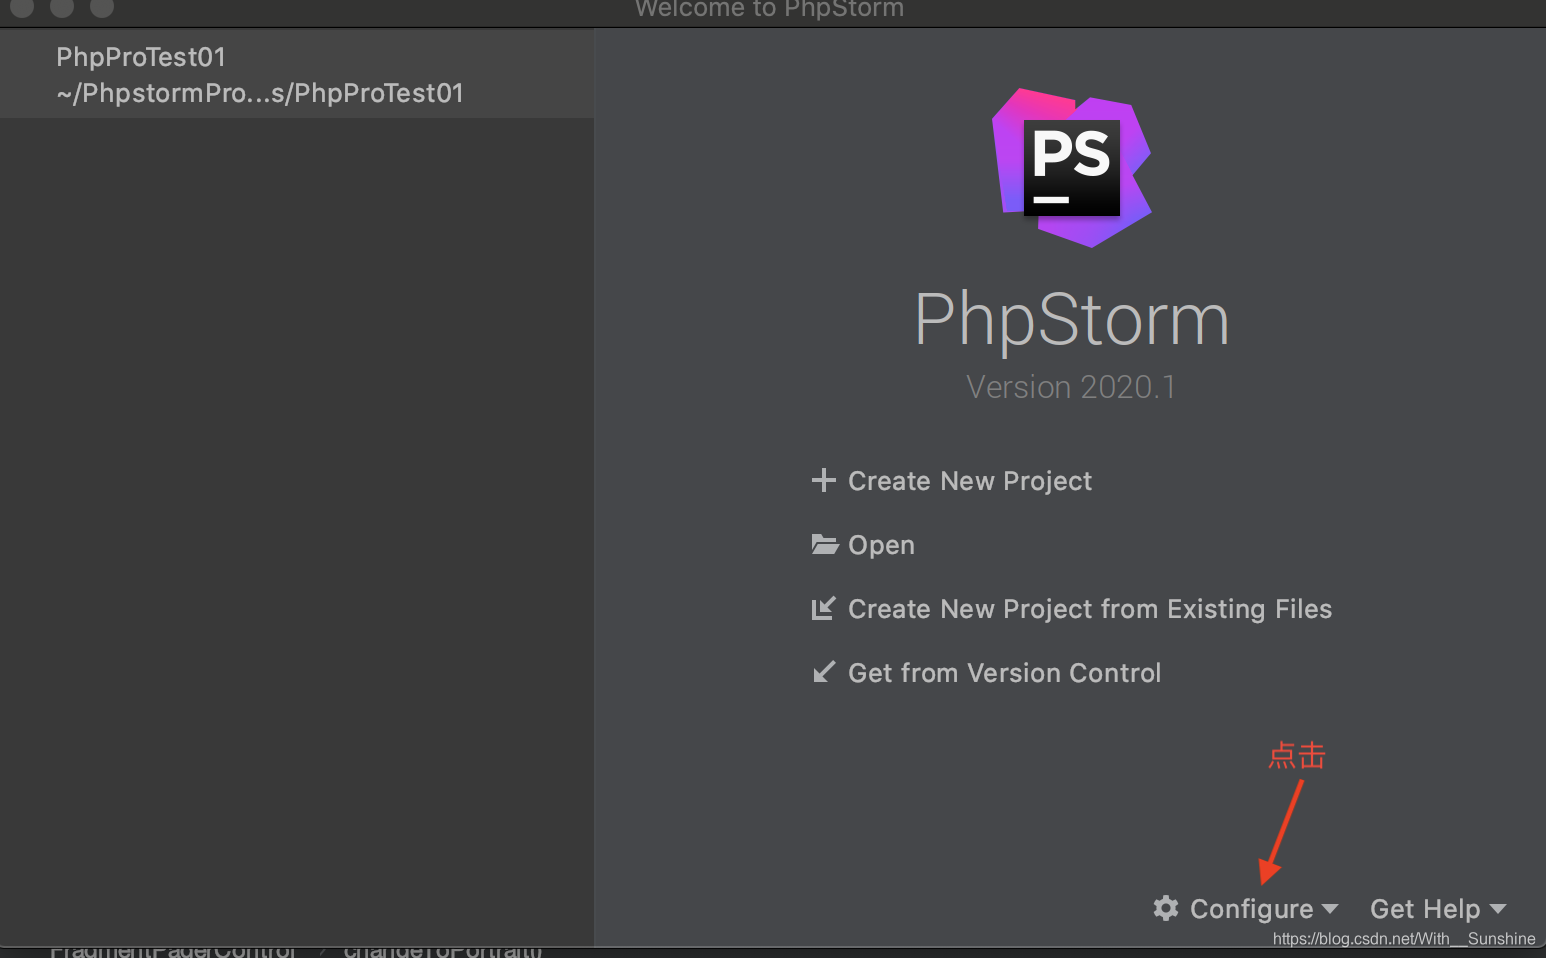The image size is (1546, 958).
Task: Expand the Configure dropdown arrow
Action: point(1330,909)
